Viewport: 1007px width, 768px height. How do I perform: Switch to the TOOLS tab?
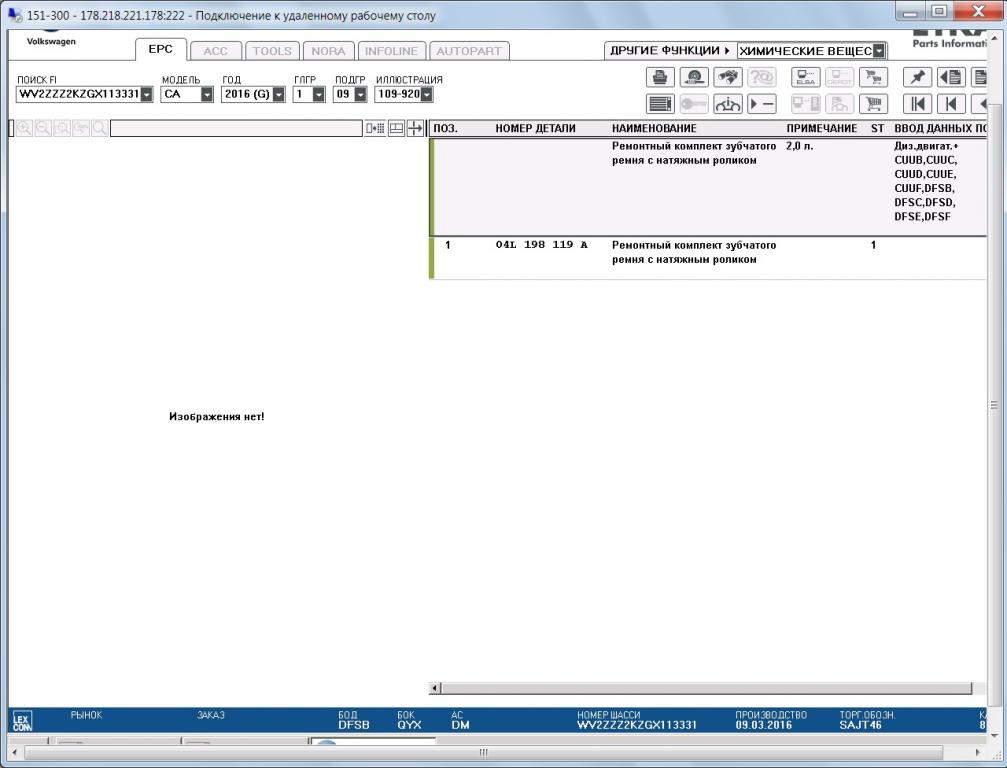[x=272, y=51]
